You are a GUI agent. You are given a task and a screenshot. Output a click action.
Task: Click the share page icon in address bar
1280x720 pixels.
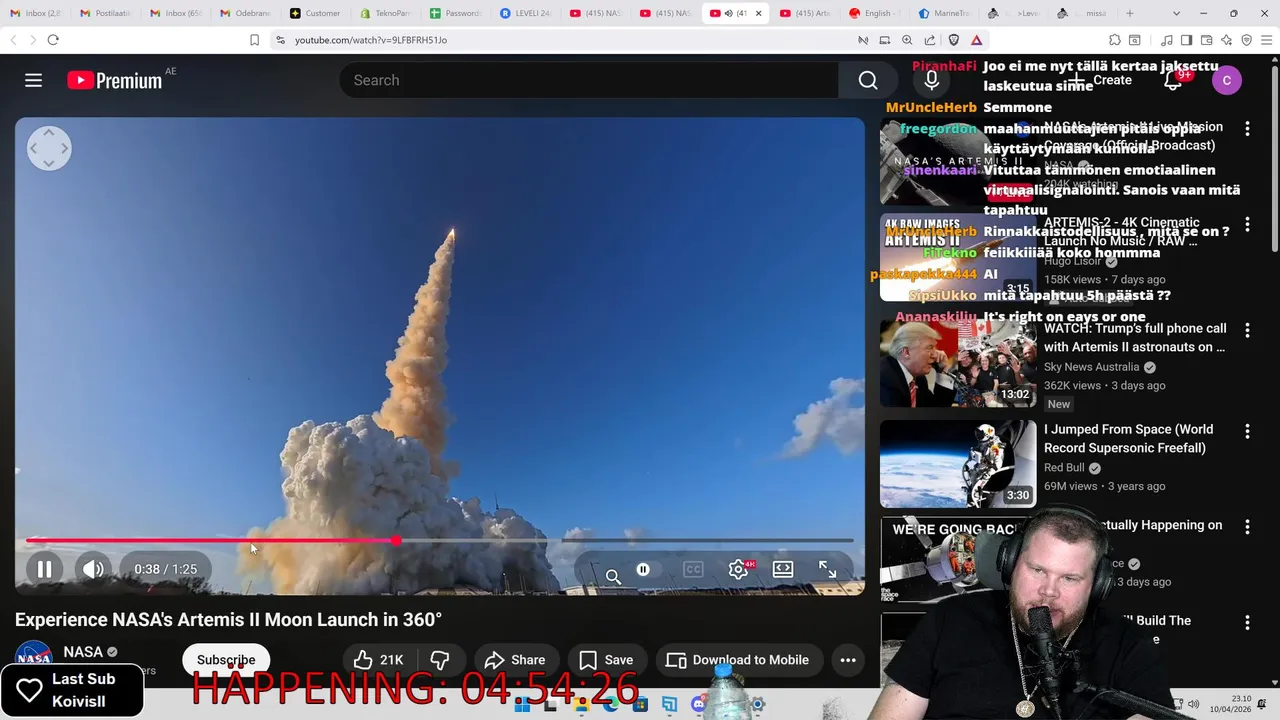pos(930,40)
